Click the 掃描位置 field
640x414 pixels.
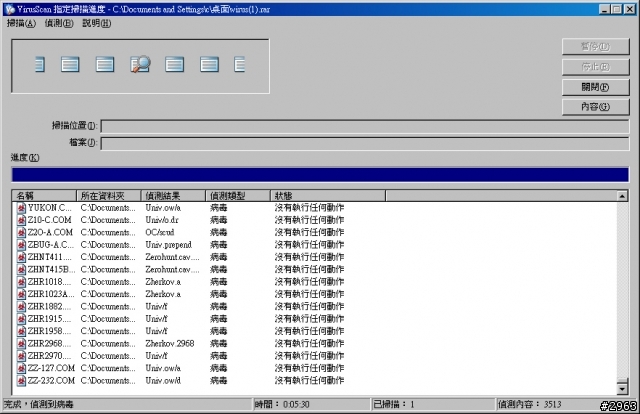[365, 126]
